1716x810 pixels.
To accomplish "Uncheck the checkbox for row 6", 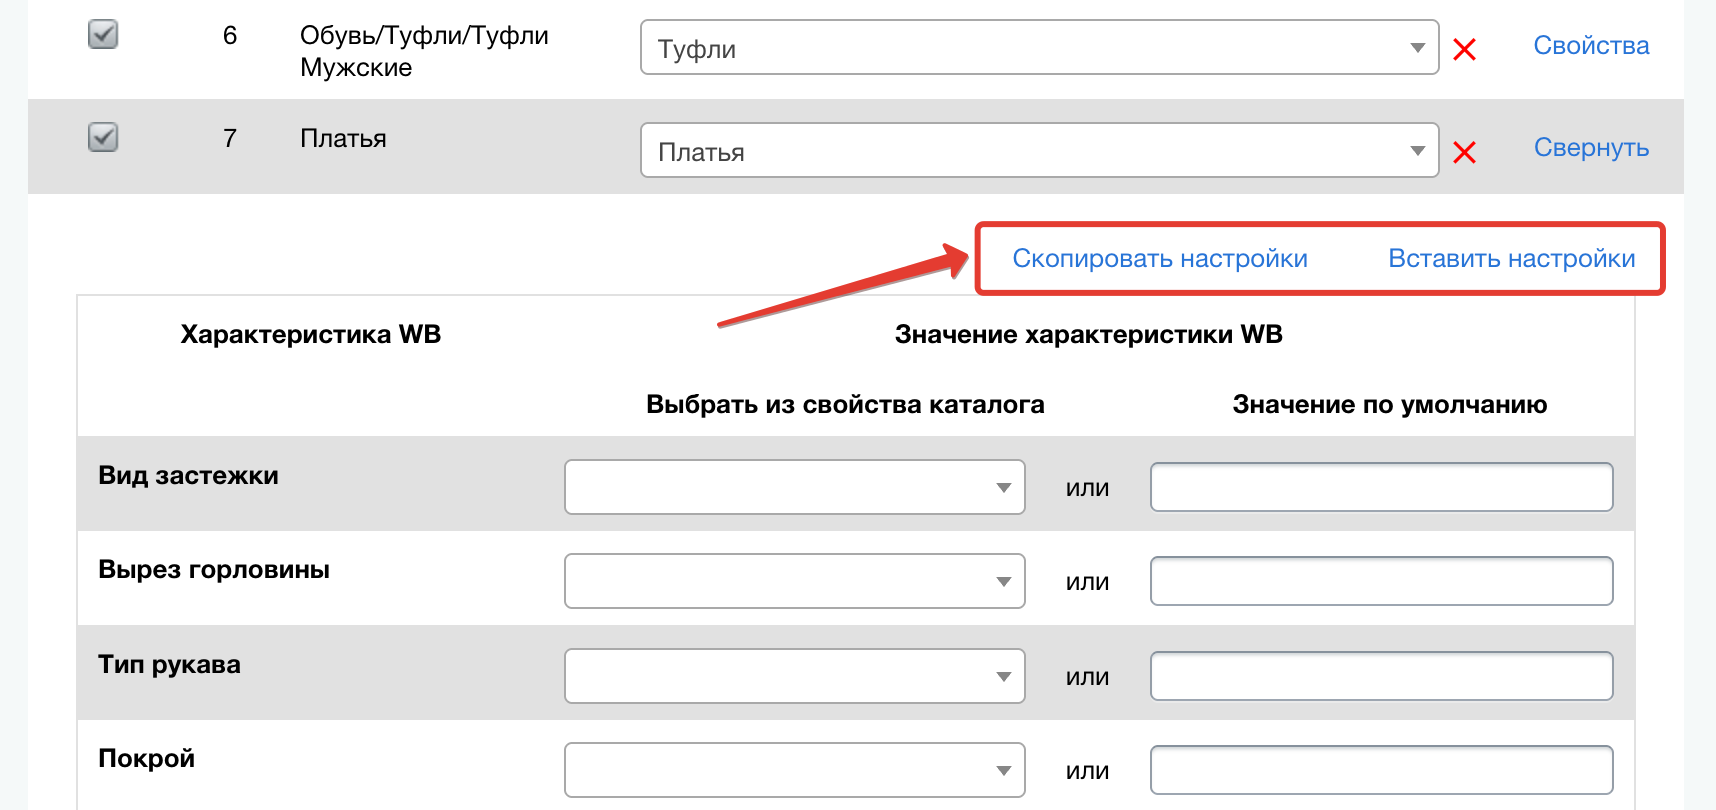I will click(103, 35).
